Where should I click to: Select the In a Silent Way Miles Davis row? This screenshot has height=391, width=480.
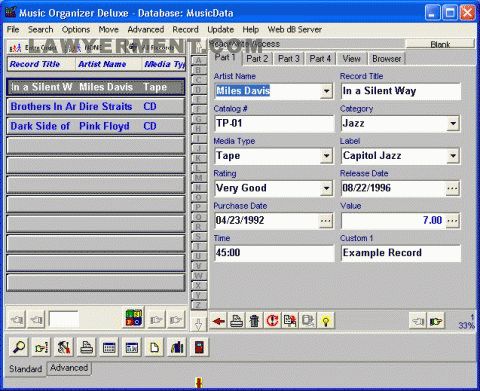tap(96, 87)
